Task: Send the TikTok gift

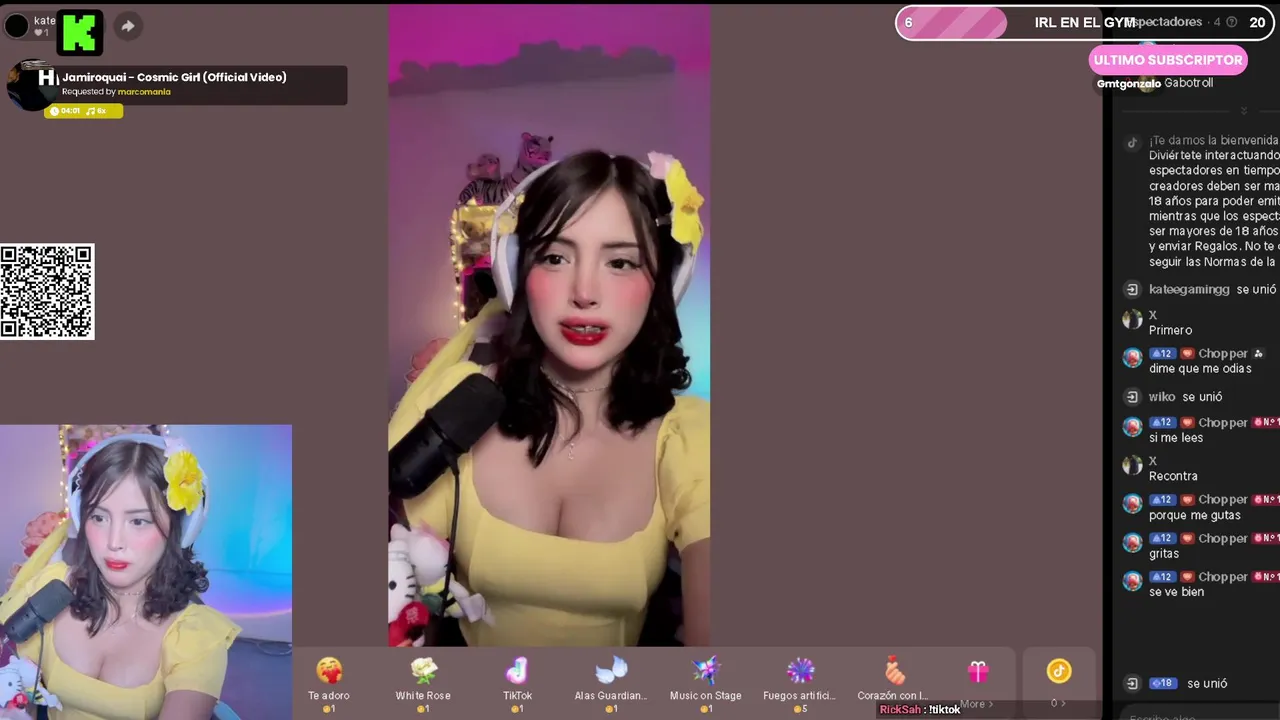Action: [517, 684]
